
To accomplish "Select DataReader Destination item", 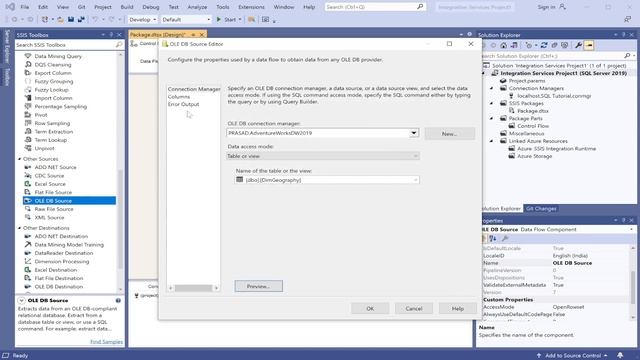I will pyautogui.click(x=64, y=253).
